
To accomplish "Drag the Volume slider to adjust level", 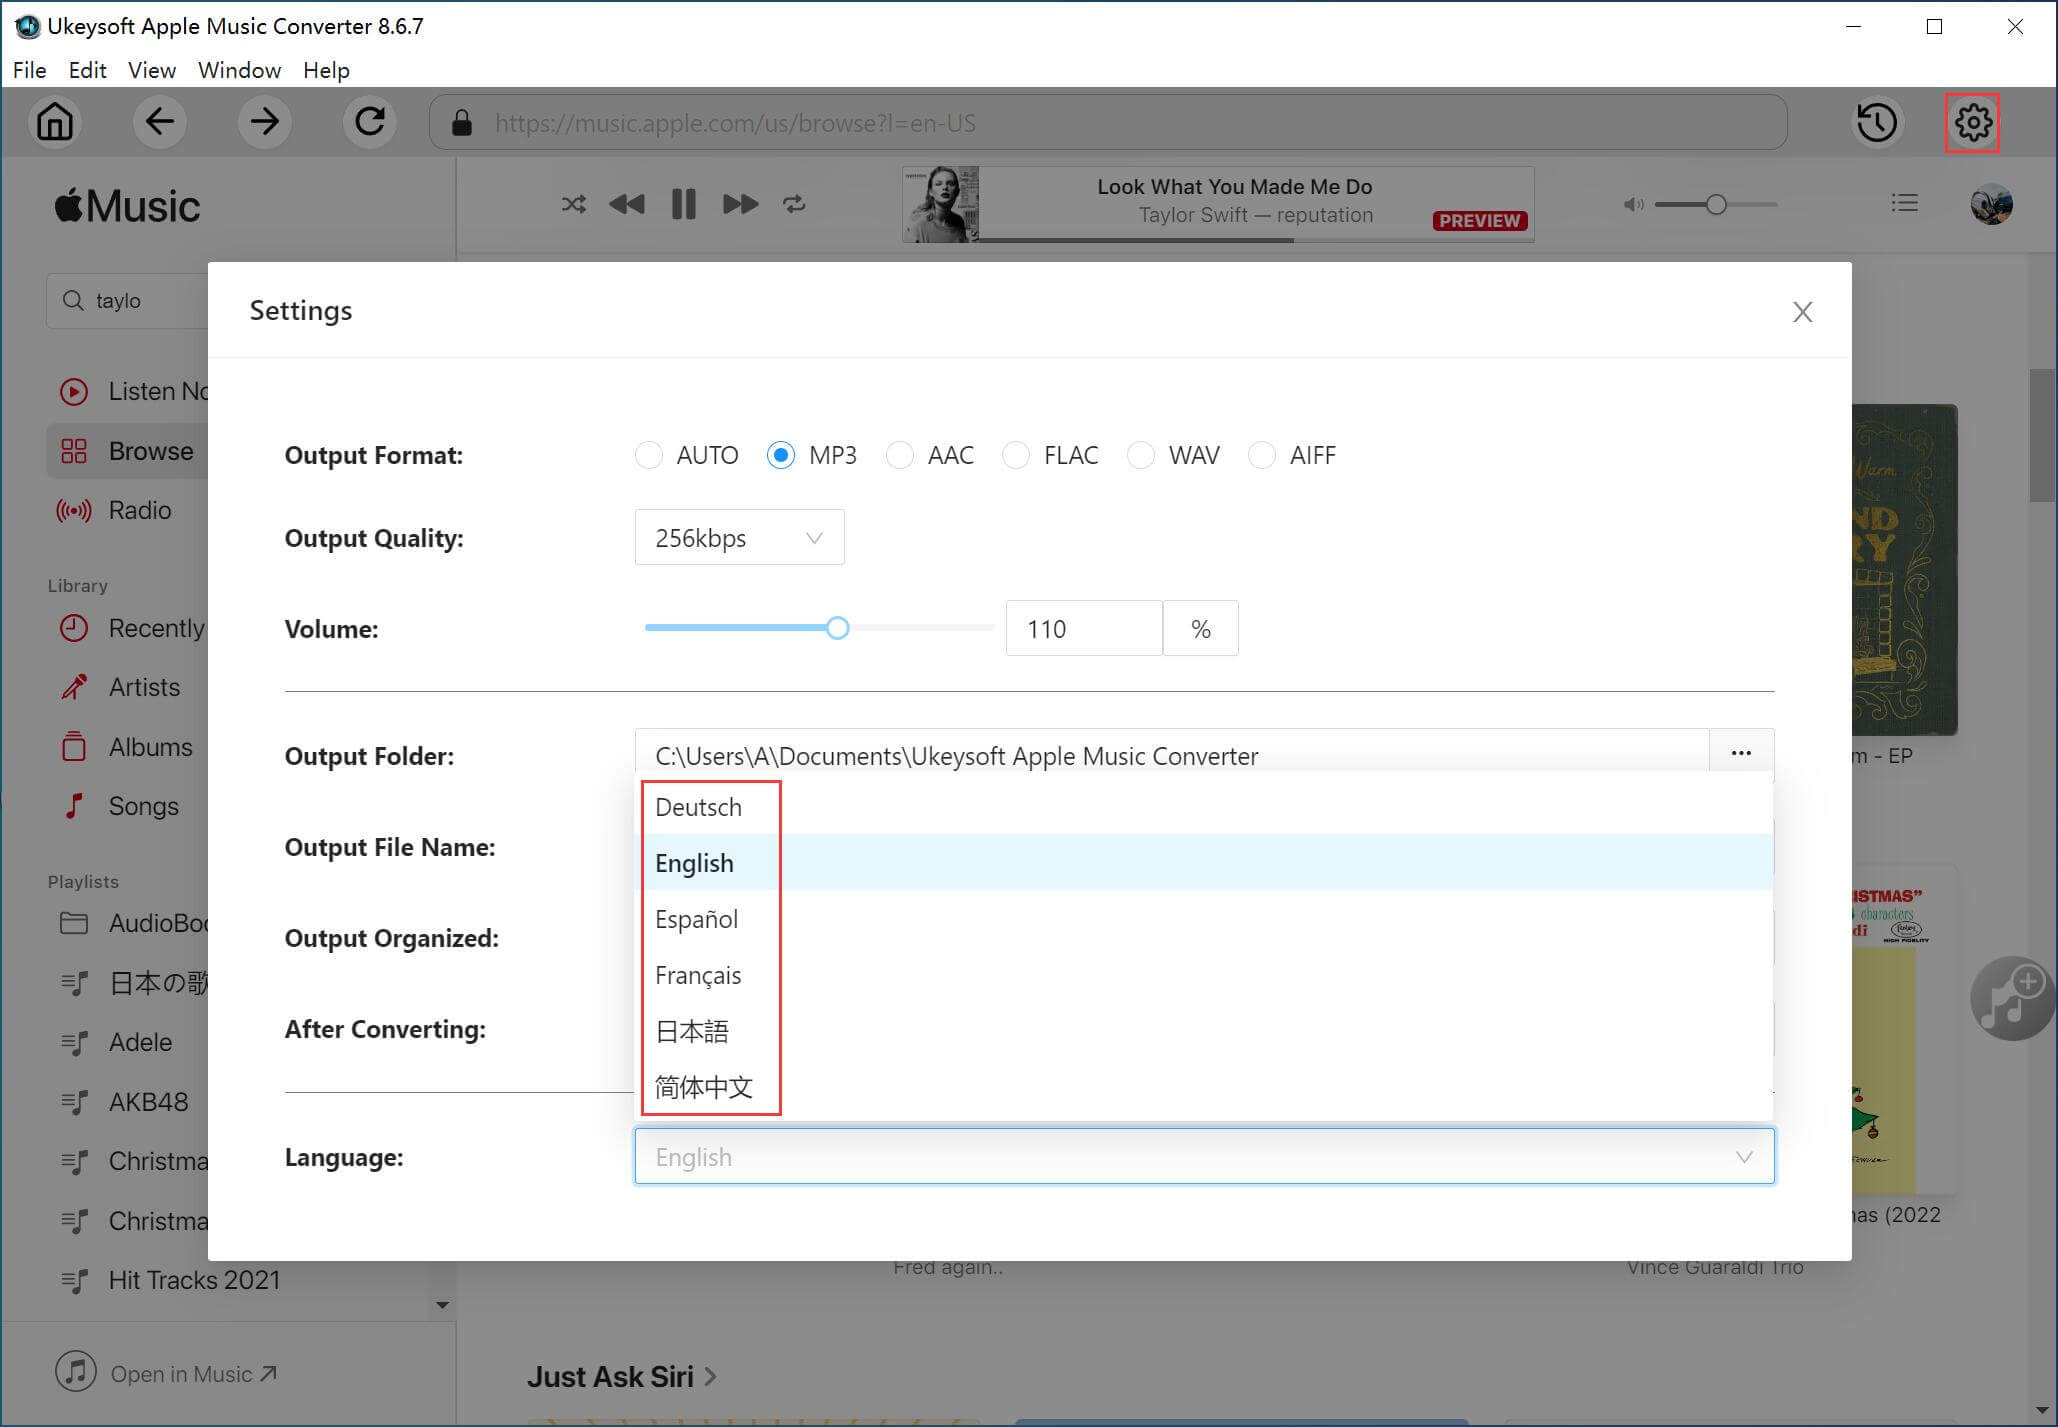I will [x=837, y=628].
